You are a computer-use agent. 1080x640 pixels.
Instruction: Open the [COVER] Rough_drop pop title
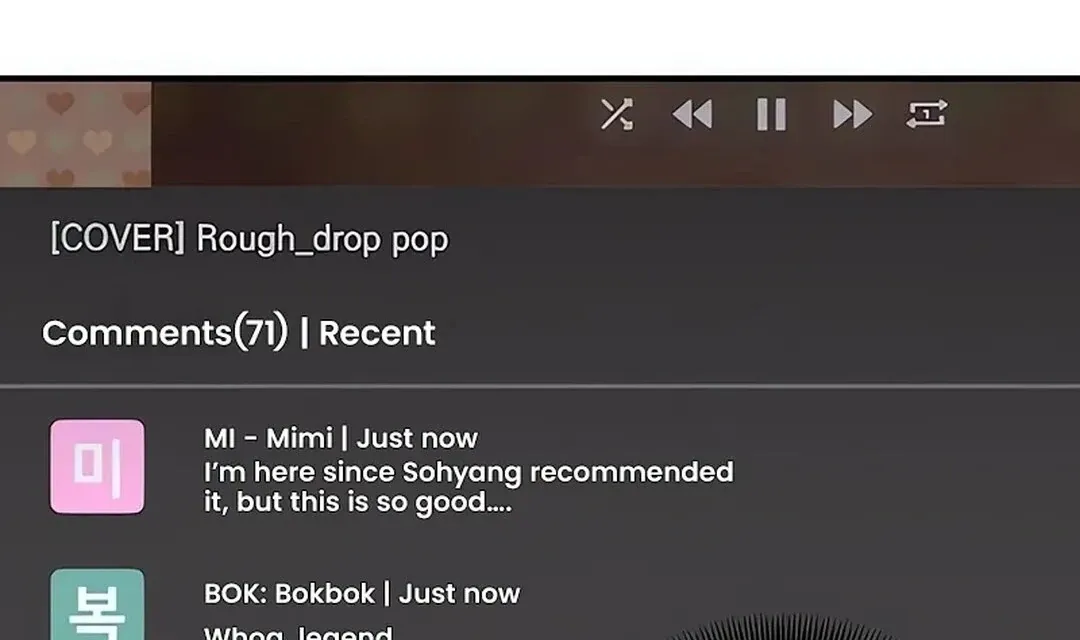tap(249, 239)
